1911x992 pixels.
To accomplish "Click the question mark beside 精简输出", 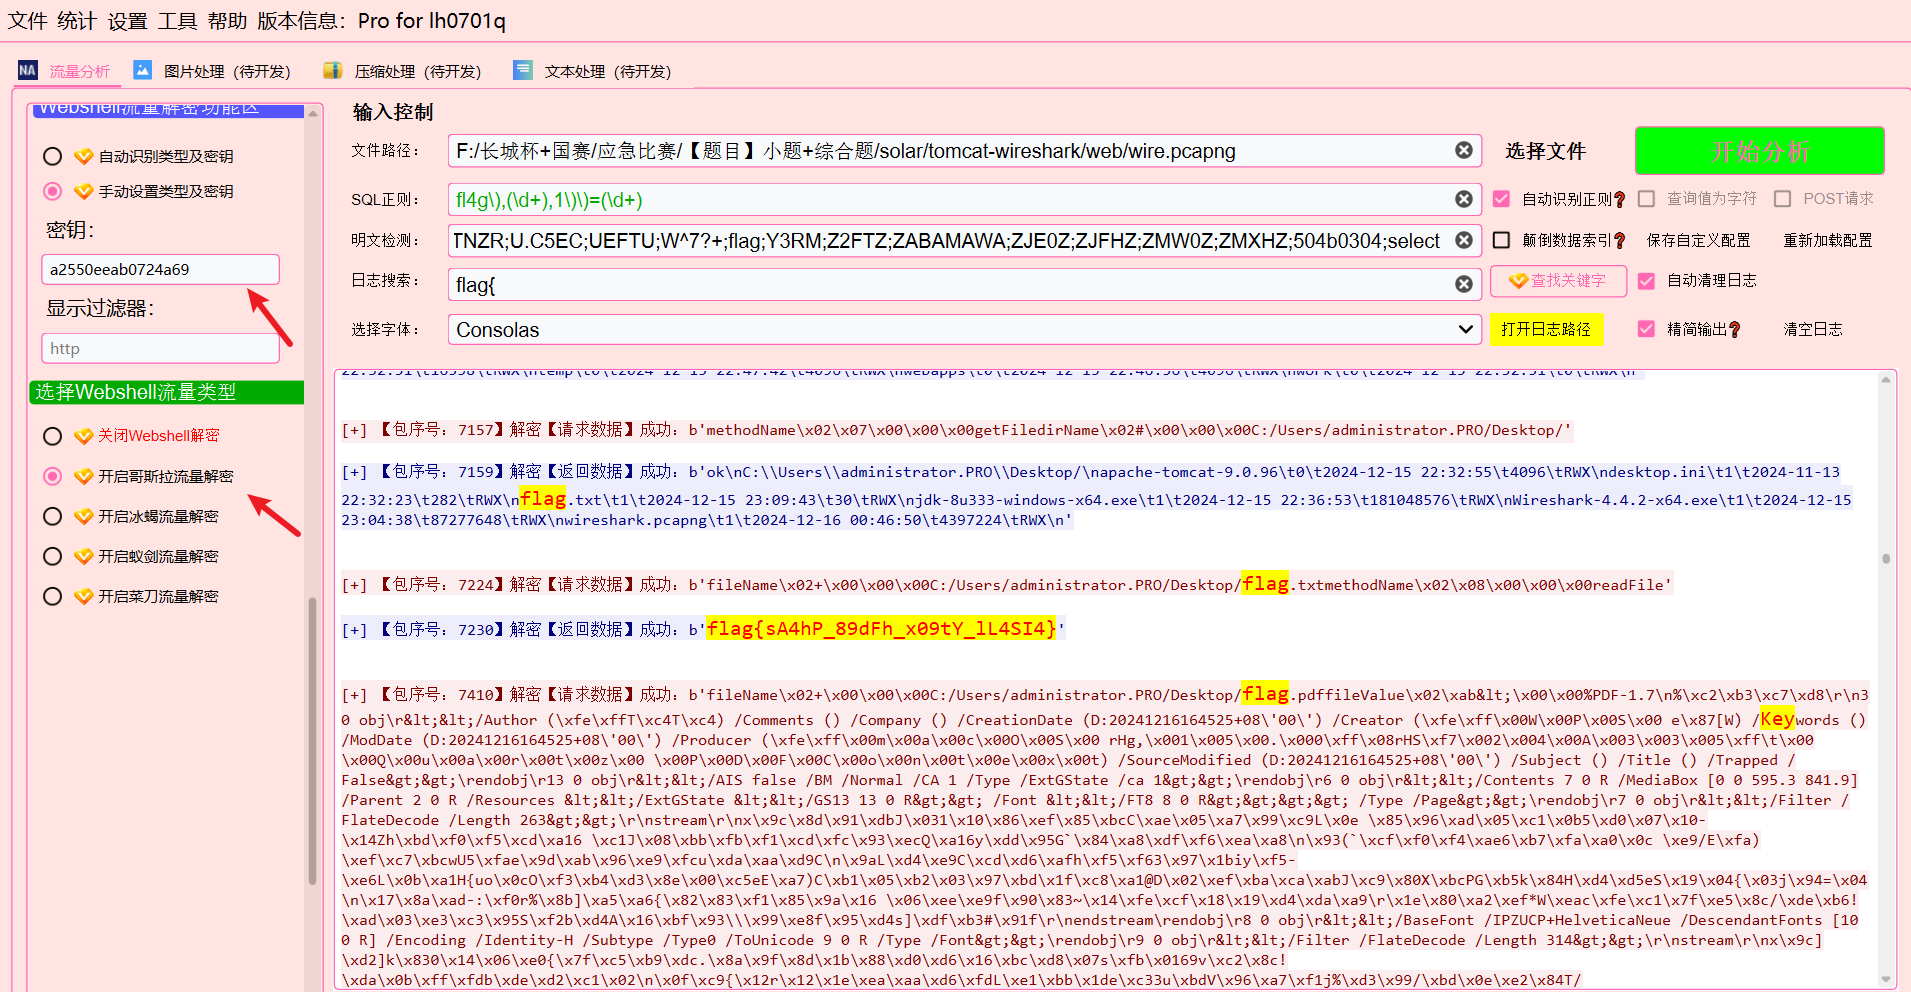I will click(1735, 330).
